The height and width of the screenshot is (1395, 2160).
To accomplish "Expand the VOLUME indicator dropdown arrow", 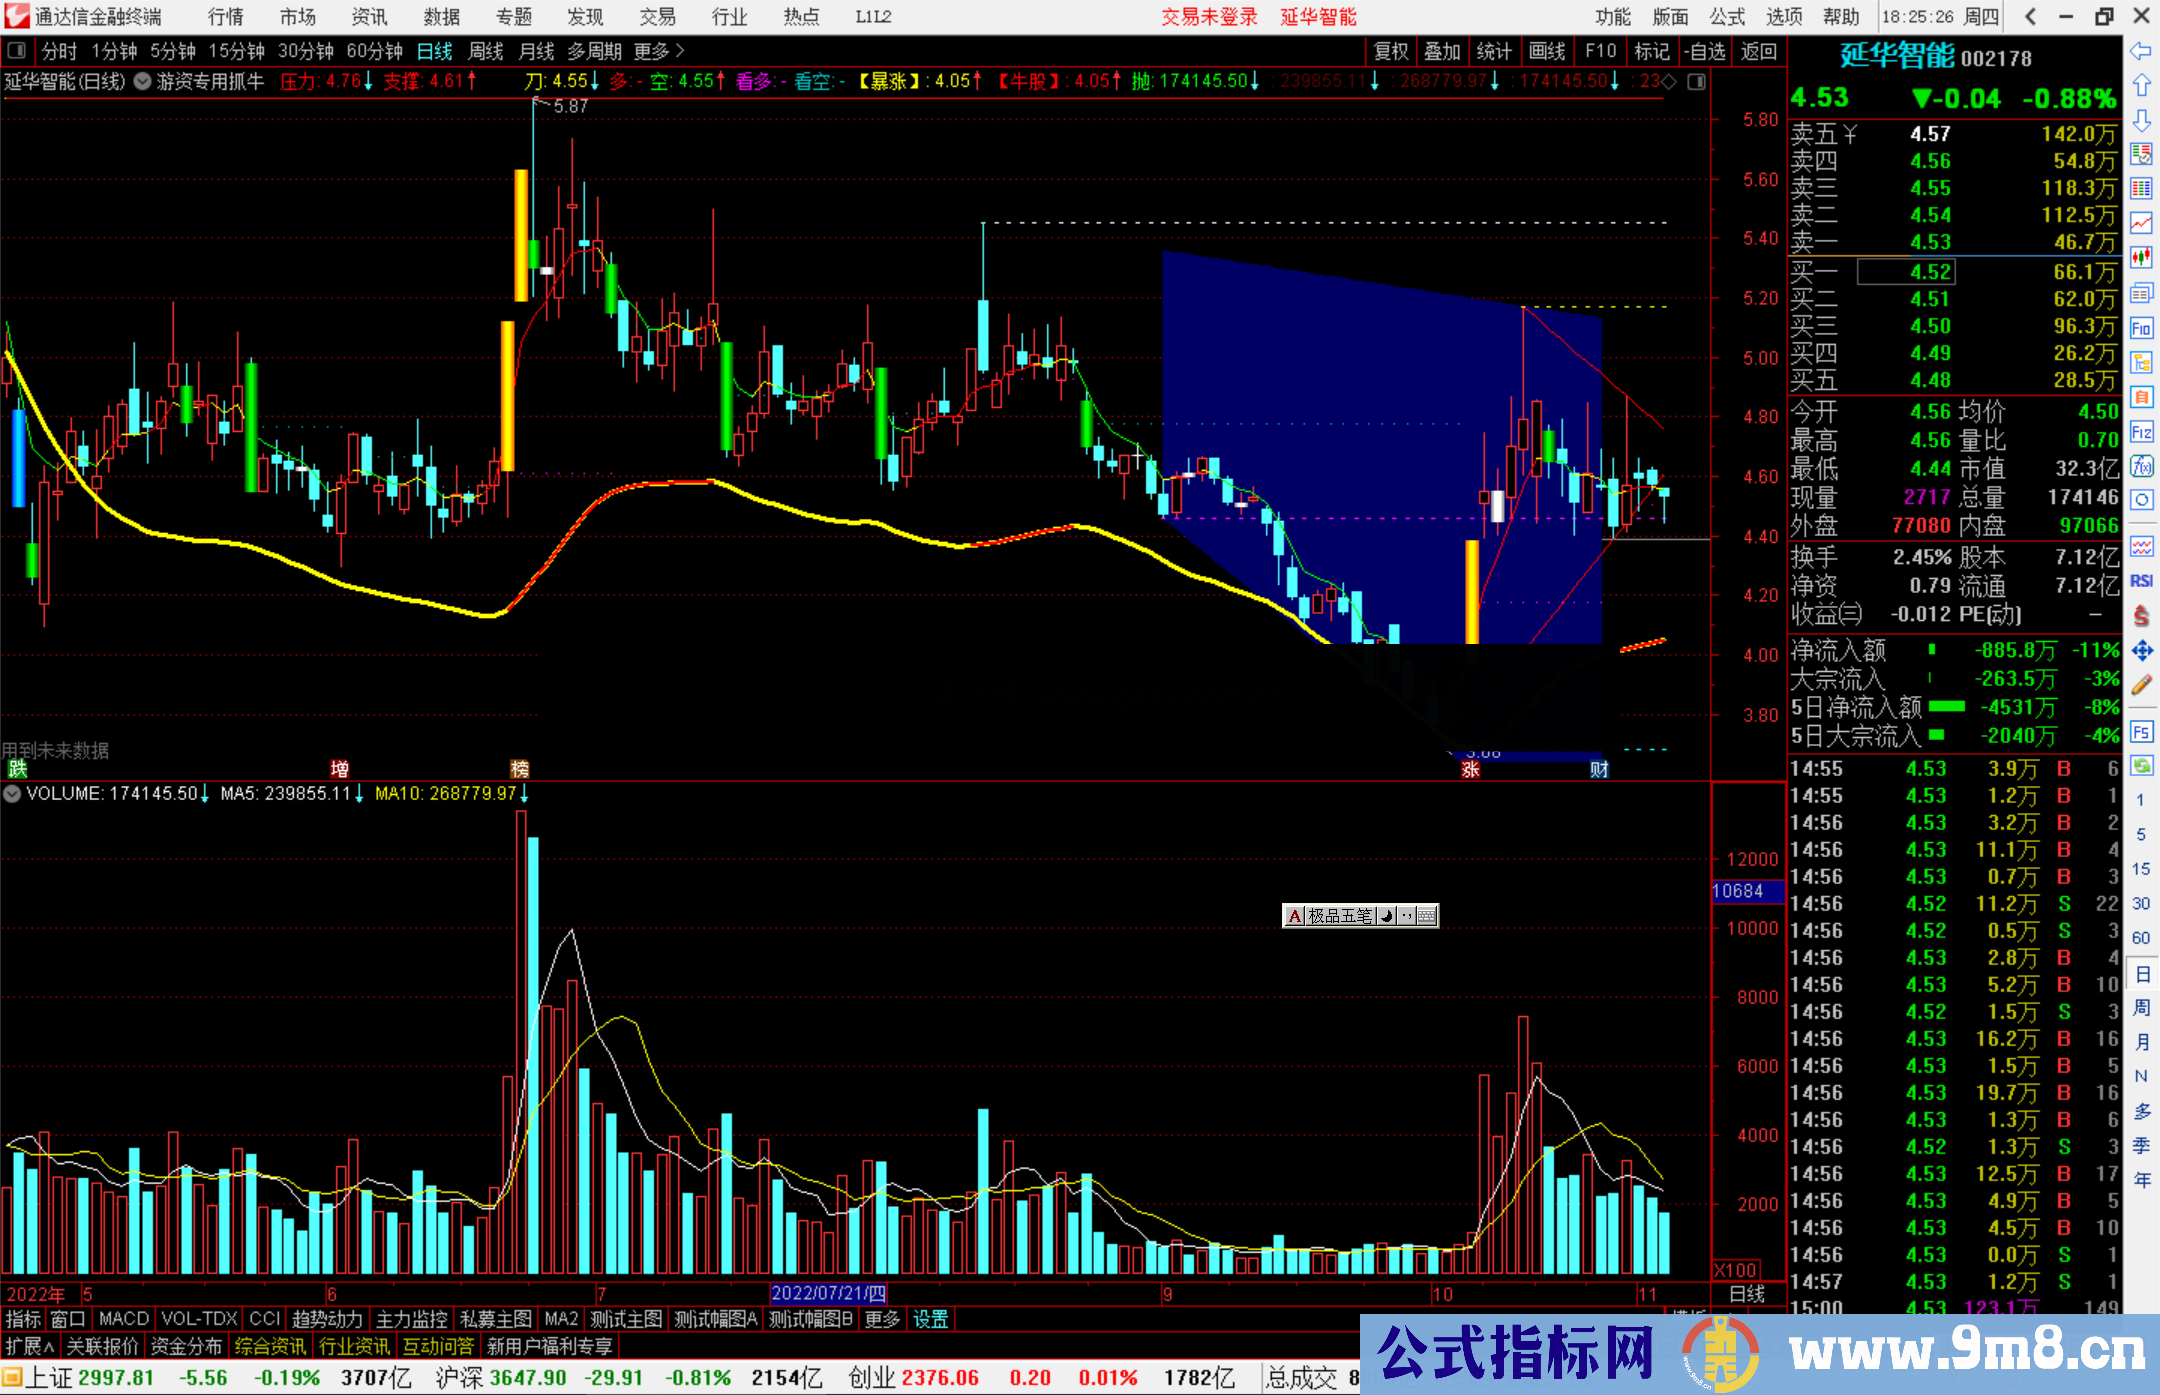I will coord(12,794).
